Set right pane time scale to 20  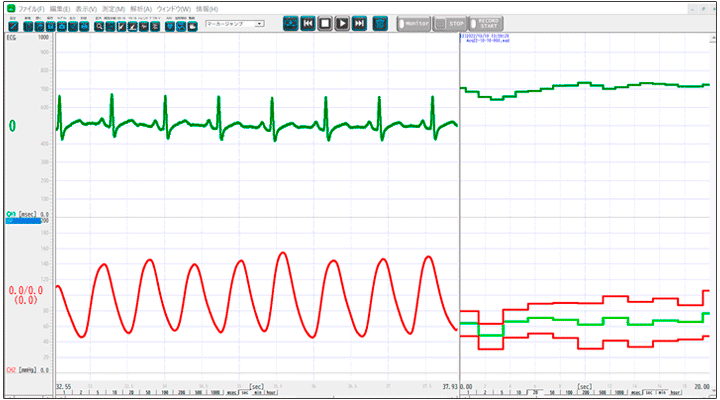click(x=535, y=393)
